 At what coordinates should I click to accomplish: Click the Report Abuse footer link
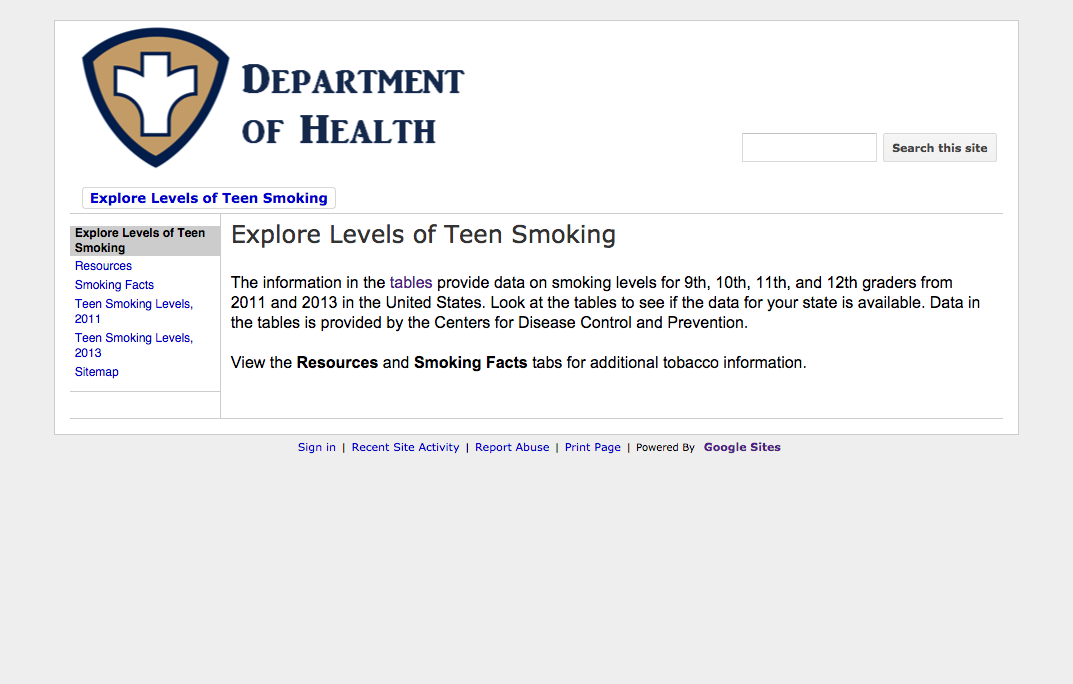click(x=512, y=448)
